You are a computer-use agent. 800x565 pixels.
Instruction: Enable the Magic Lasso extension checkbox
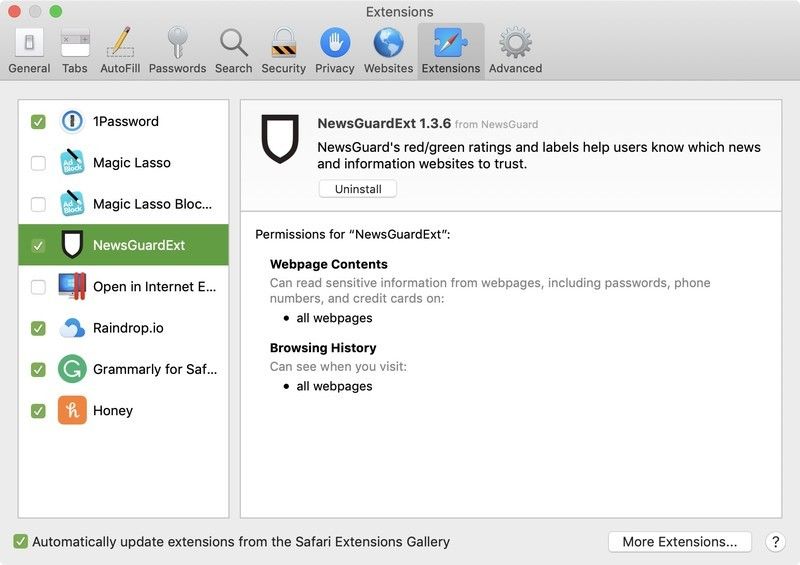tap(38, 163)
